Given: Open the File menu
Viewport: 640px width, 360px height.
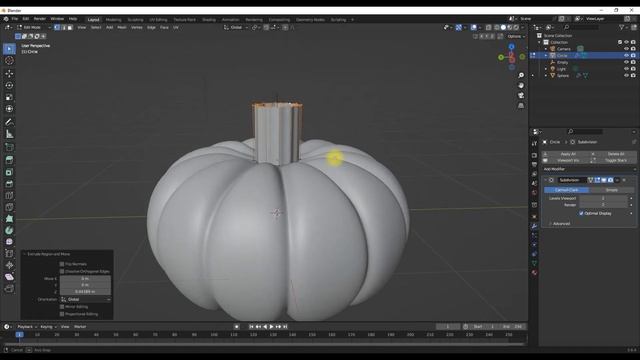Looking at the screenshot, I should click(15, 19).
